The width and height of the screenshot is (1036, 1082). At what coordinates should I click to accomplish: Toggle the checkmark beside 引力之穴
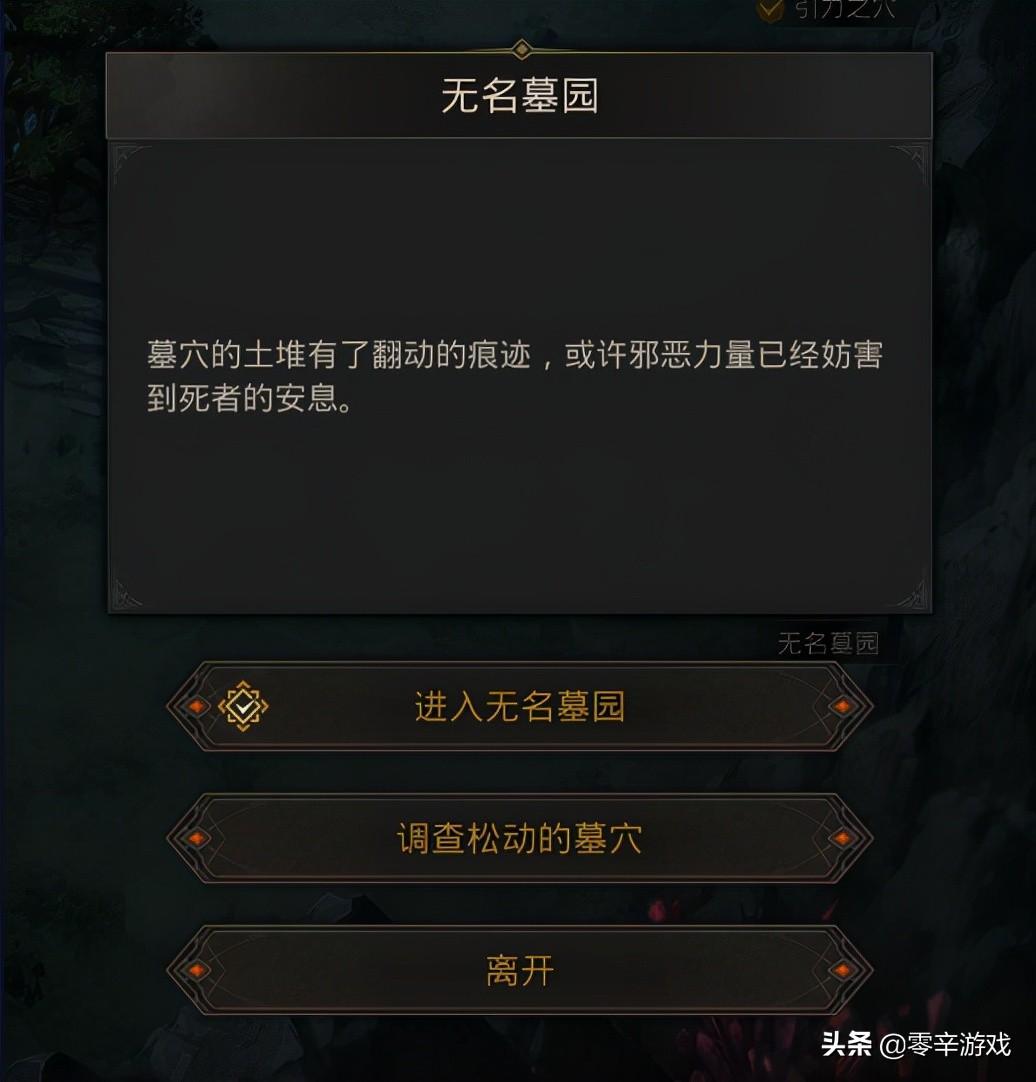(x=770, y=10)
